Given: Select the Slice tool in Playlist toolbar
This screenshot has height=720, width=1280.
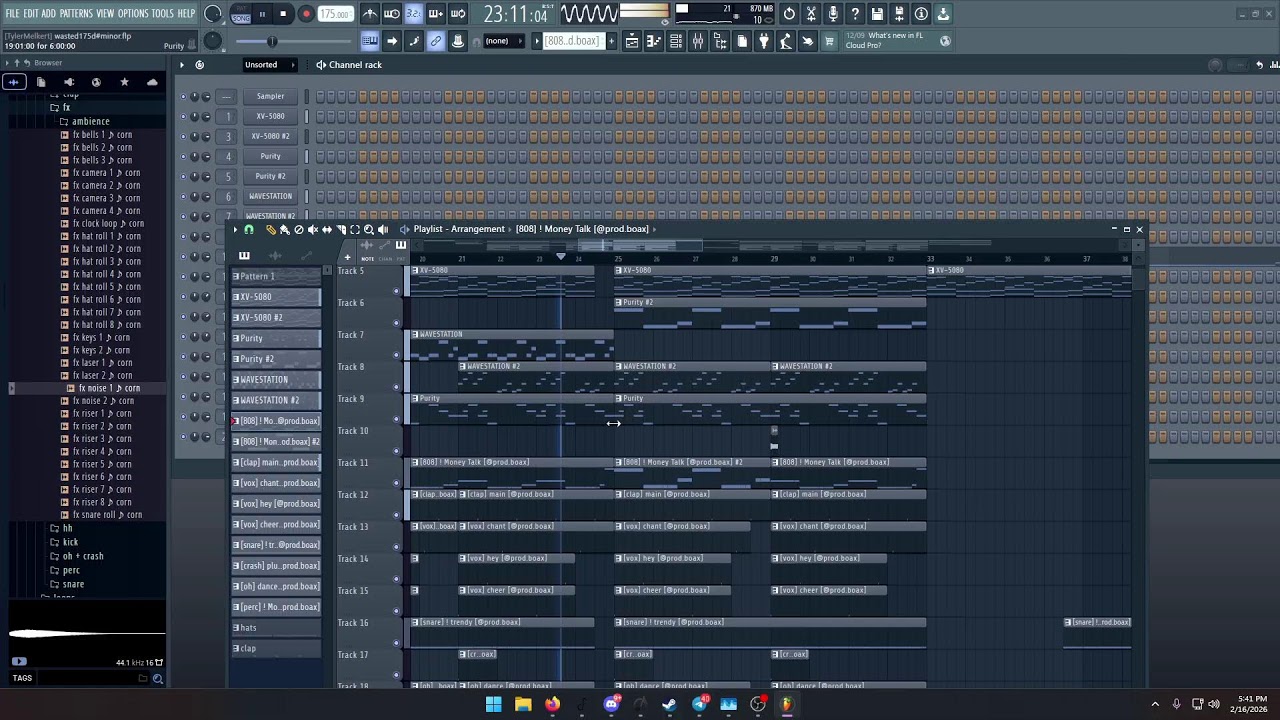Looking at the screenshot, I should point(340,230).
